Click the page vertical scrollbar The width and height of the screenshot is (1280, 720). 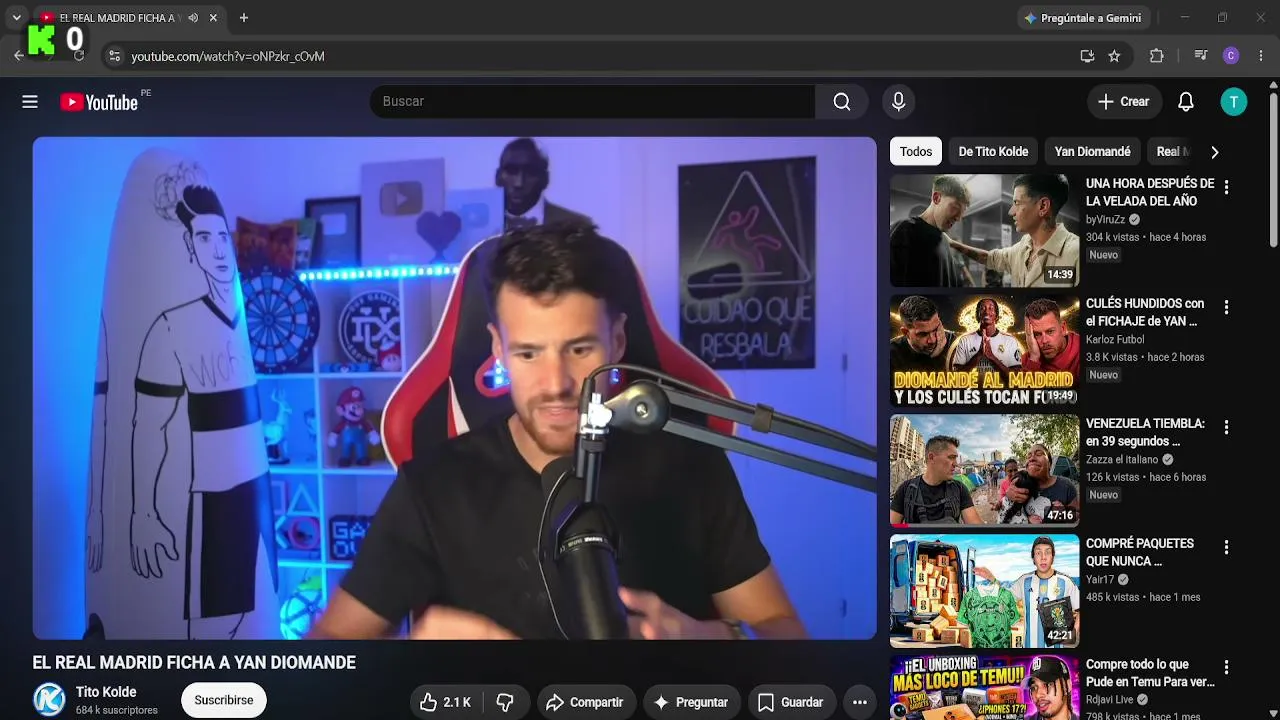[1273, 170]
